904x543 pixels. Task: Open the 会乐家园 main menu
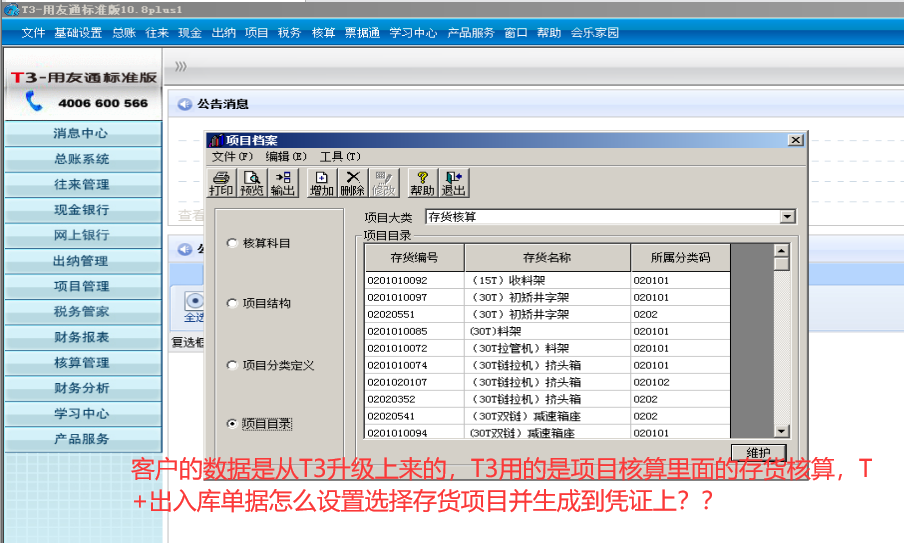coord(594,33)
